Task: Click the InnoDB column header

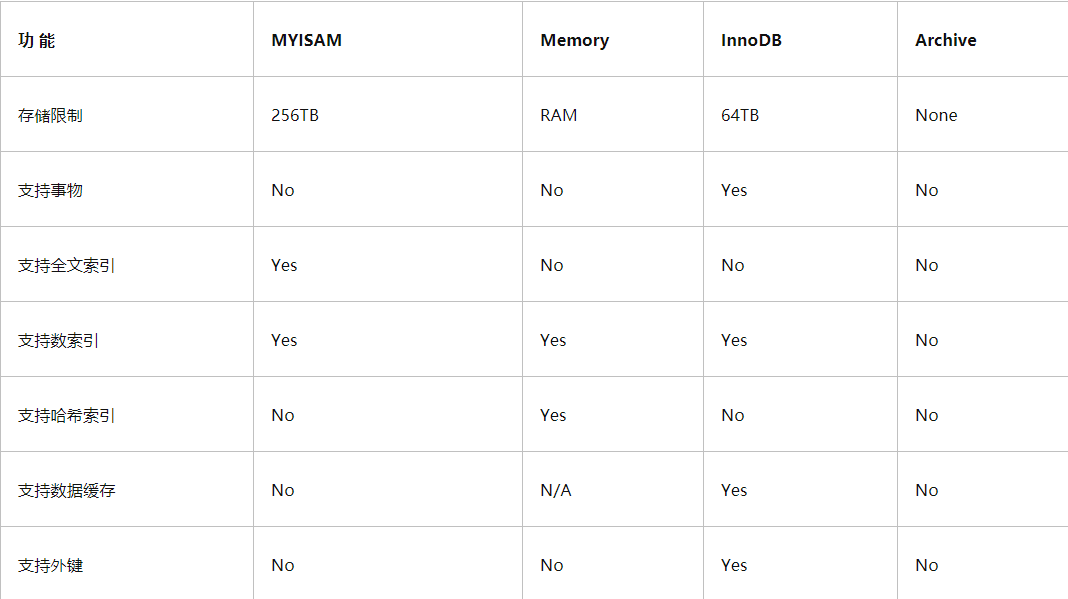Action: (751, 40)
